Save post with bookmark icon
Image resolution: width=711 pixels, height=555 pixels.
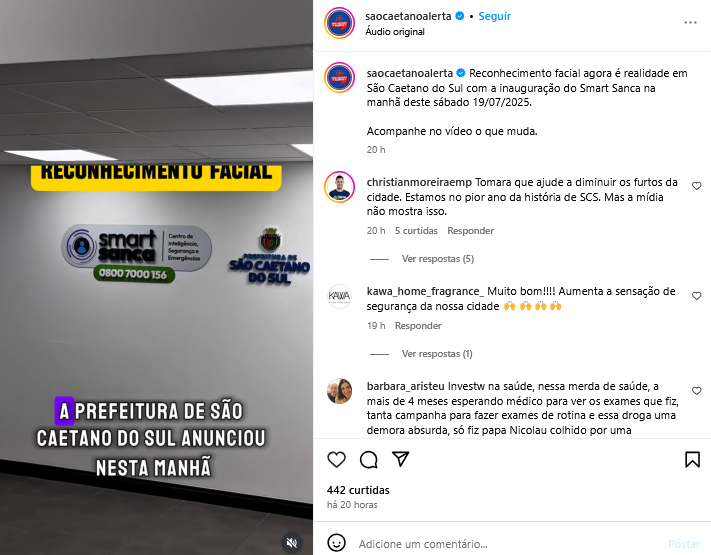692,459
